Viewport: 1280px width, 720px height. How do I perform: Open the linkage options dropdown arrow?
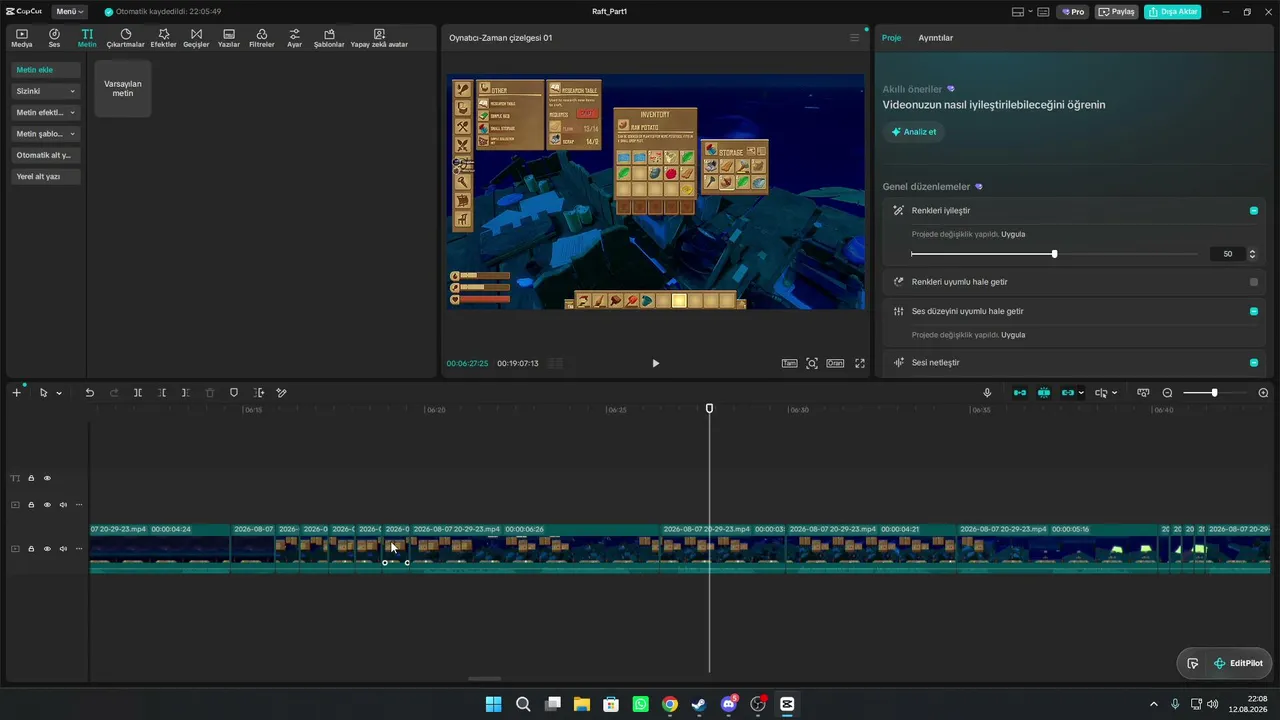tap(1081, 393)
